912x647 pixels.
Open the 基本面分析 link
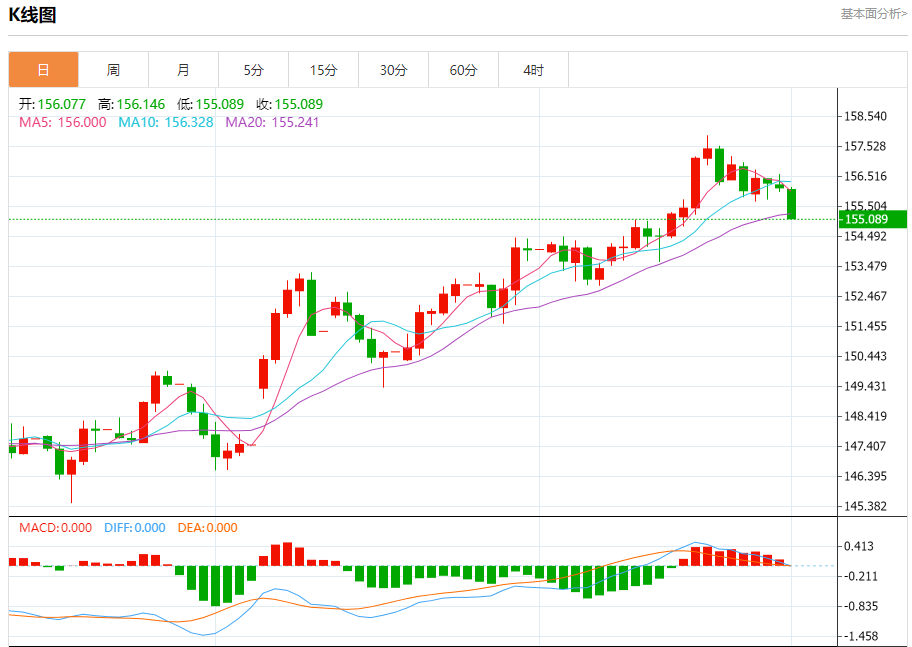coord(874,13)
